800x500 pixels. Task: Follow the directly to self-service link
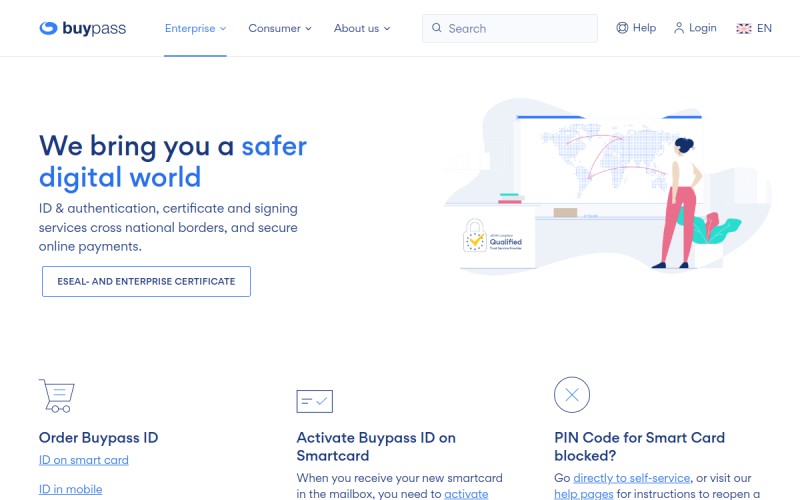(632, 478)
